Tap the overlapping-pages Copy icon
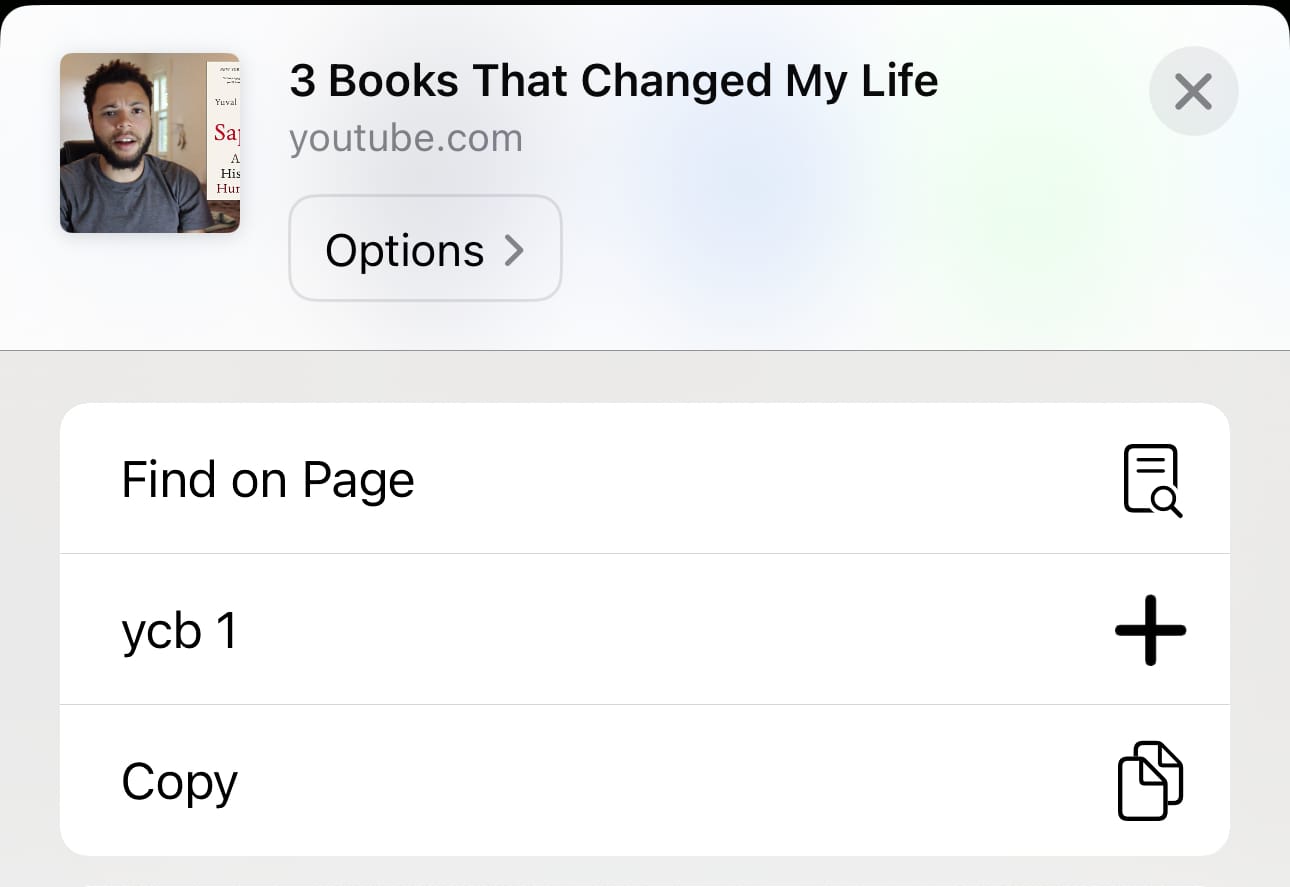The image size is (1290, 887). [x=1150, y=780]
